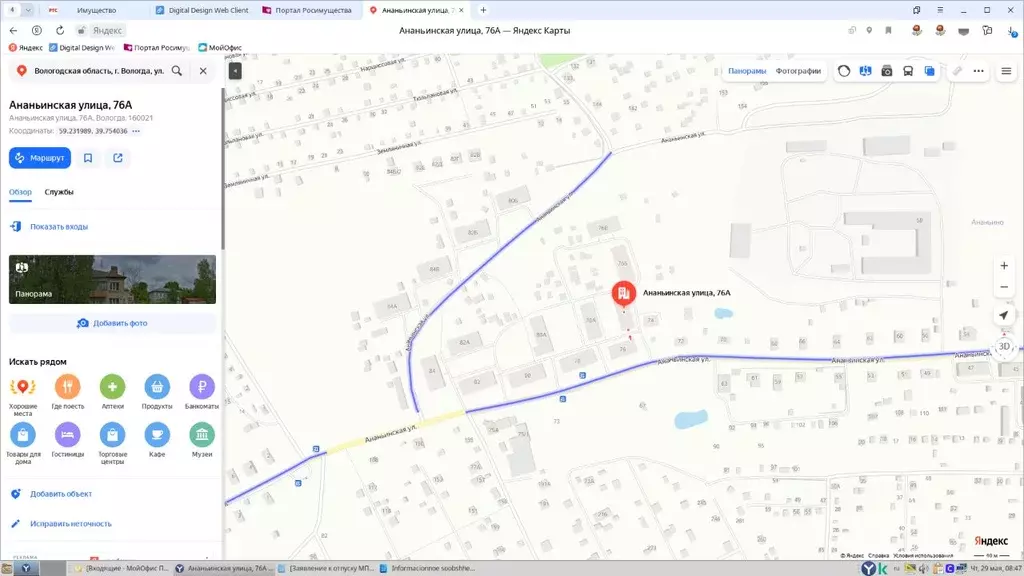This screenshot has height=576, width=1024.
Task: Search nearby Аптеки
Action: click(x=112, y=392)
